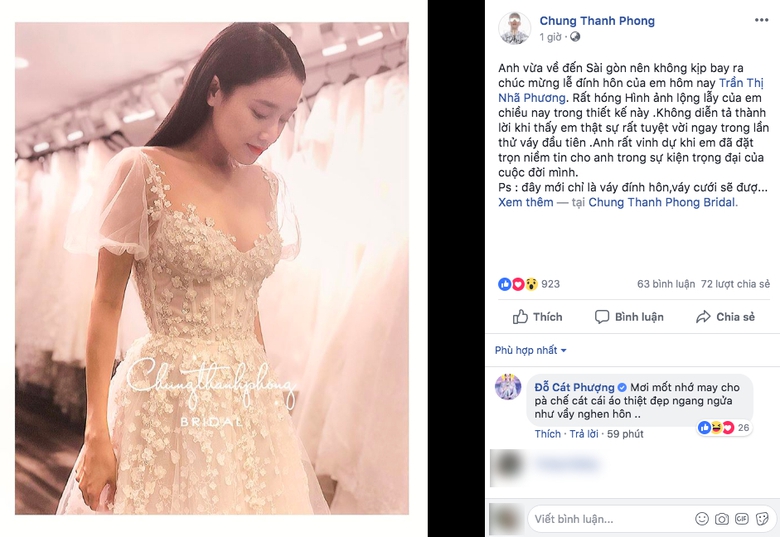
Task: Open the sticker picker icon
Action: point(762,519)
